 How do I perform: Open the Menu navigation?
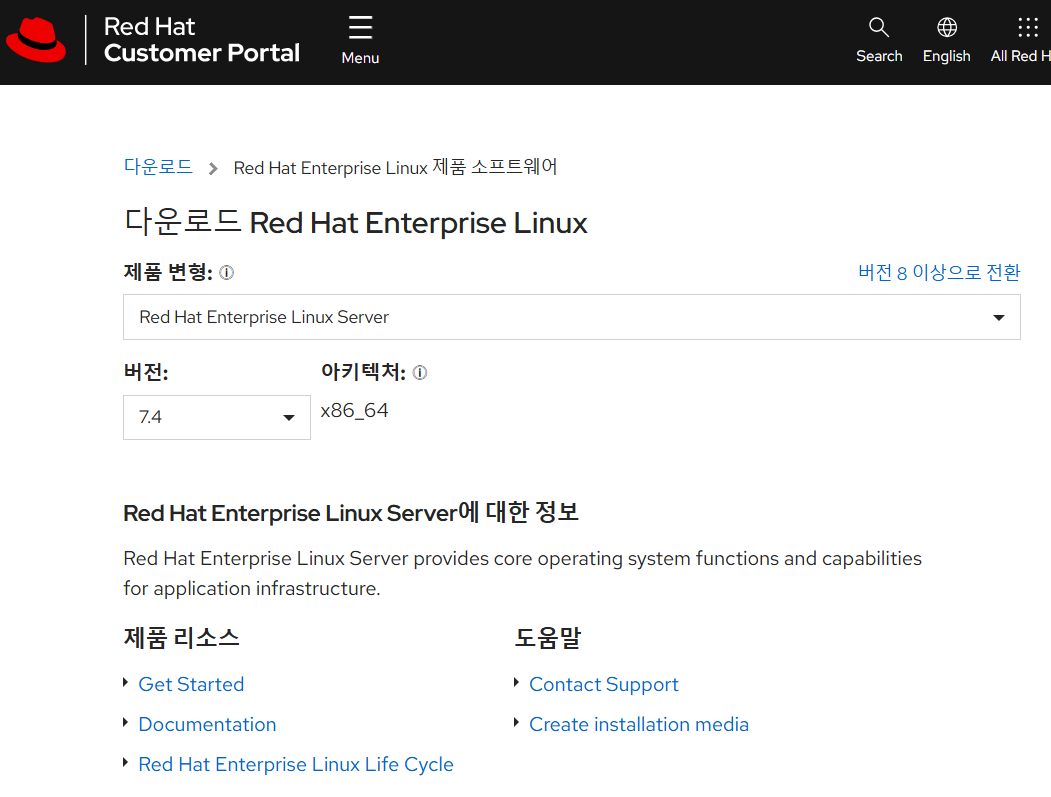359,40
